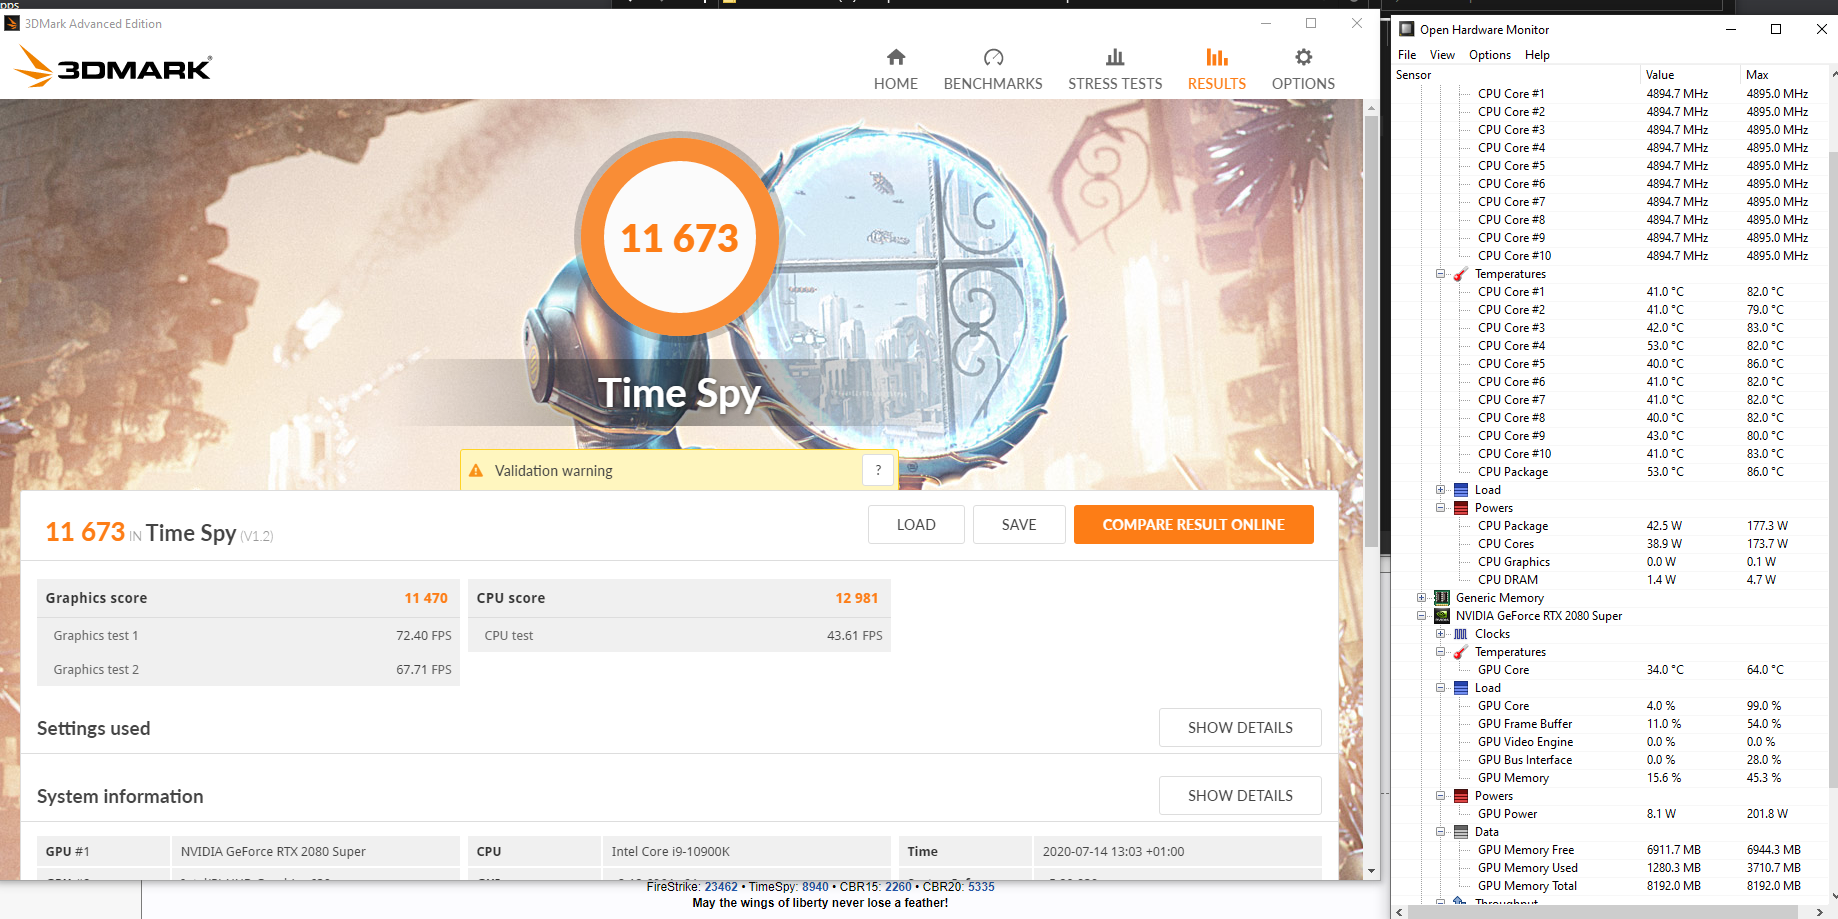Click the CPU score 12 981 value

[857, 598]
